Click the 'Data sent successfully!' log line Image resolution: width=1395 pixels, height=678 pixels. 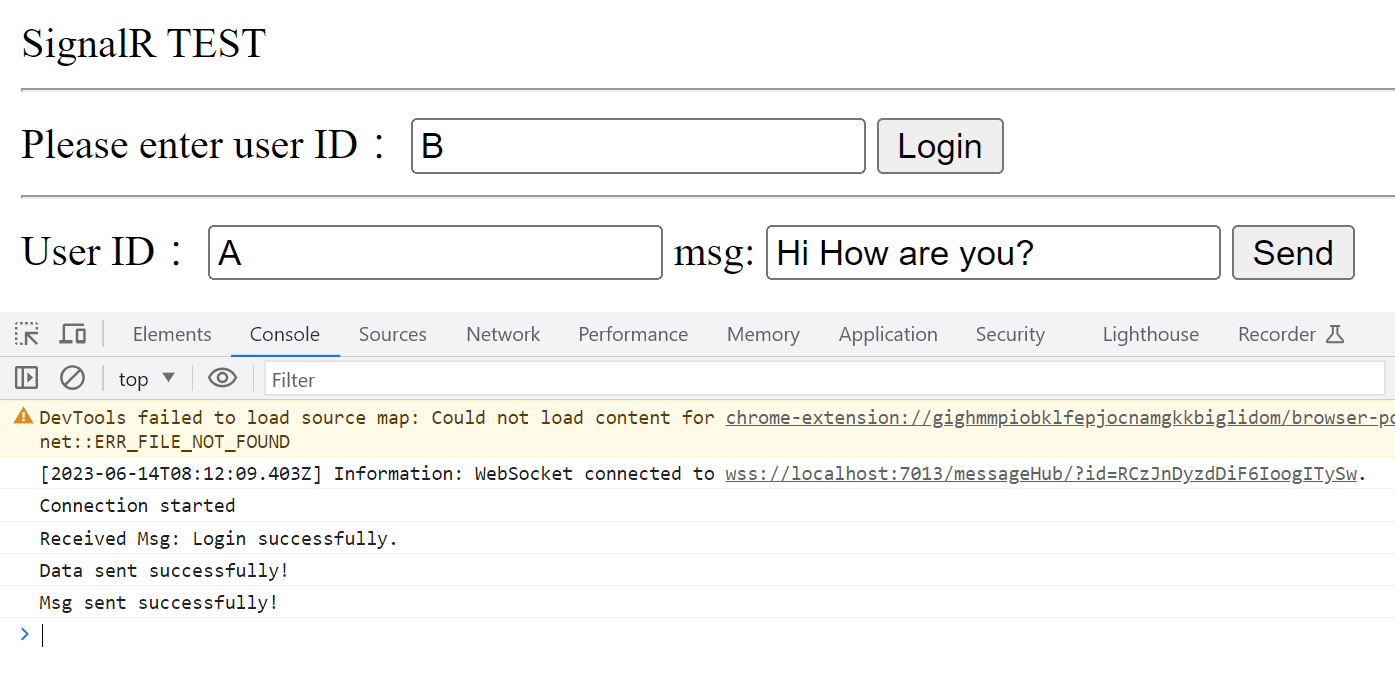[164, 570]
